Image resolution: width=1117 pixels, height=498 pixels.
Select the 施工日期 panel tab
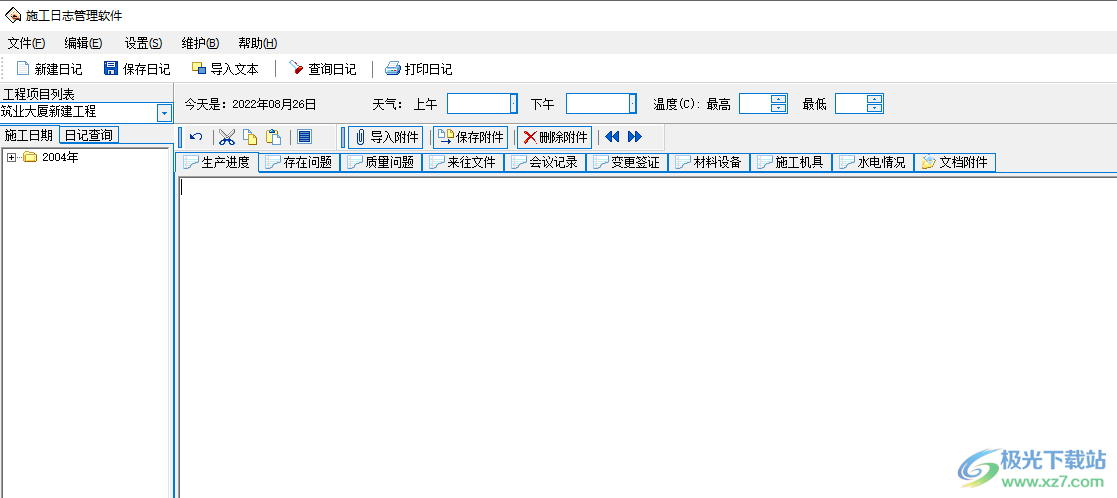point(28,135)
